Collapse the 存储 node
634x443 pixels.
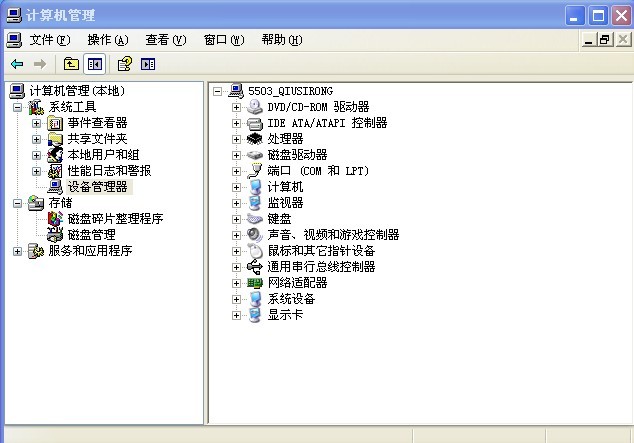pos(17,203)
